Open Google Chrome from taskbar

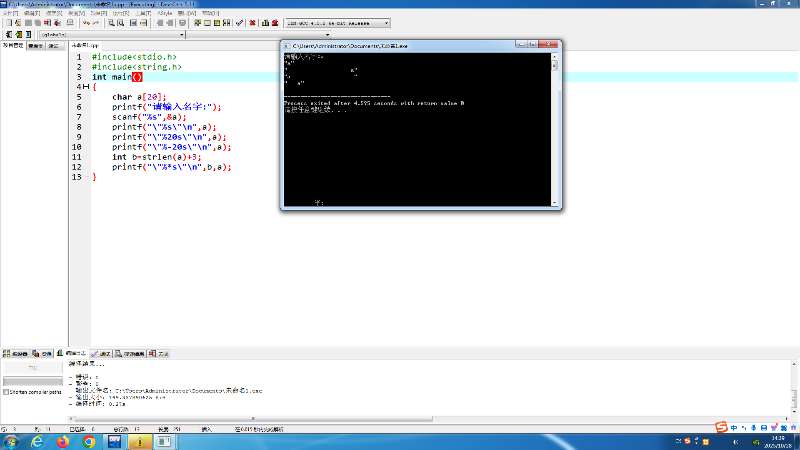[x=89, y=442]
